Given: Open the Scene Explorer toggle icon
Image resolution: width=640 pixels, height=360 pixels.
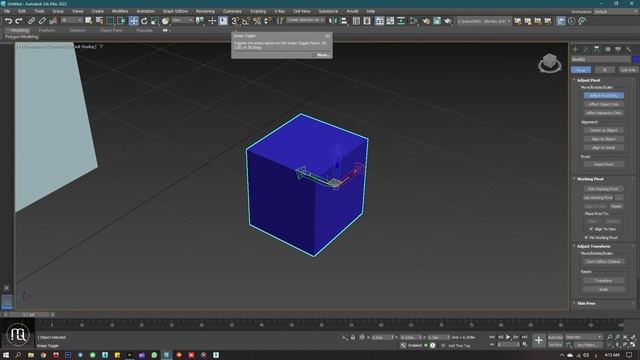Looking at the screenshot, I should click(x=356, y=21).
